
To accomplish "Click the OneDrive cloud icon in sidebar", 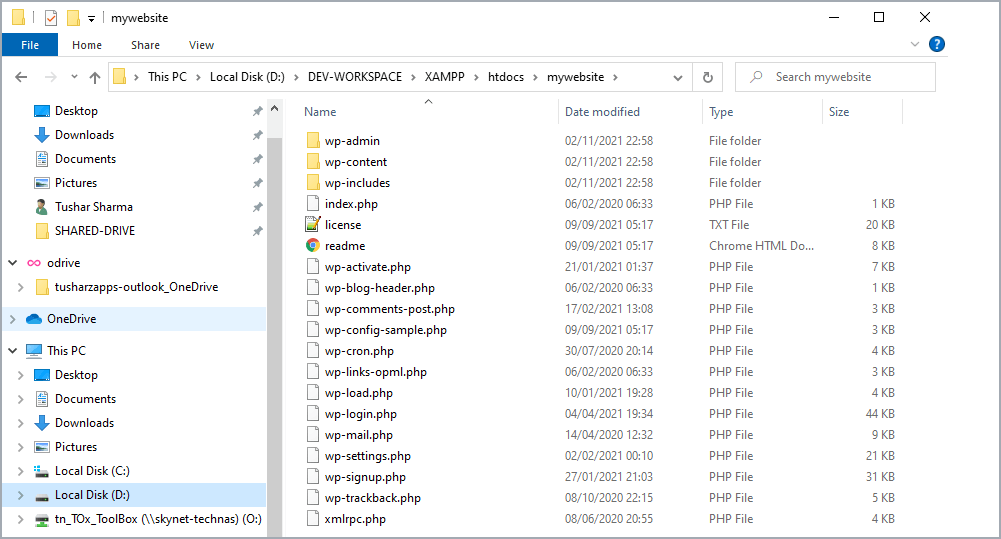I will pyautogui.click(x=34, y=319).
